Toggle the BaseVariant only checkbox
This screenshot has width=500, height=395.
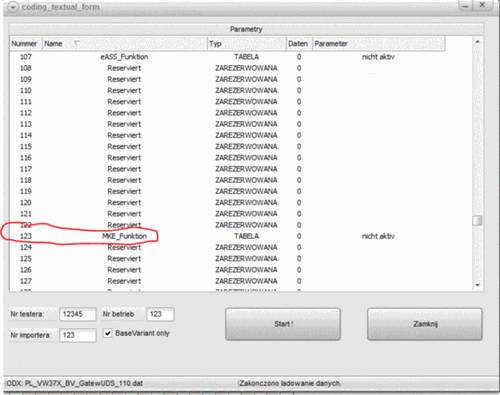click(x=107, y=333)
